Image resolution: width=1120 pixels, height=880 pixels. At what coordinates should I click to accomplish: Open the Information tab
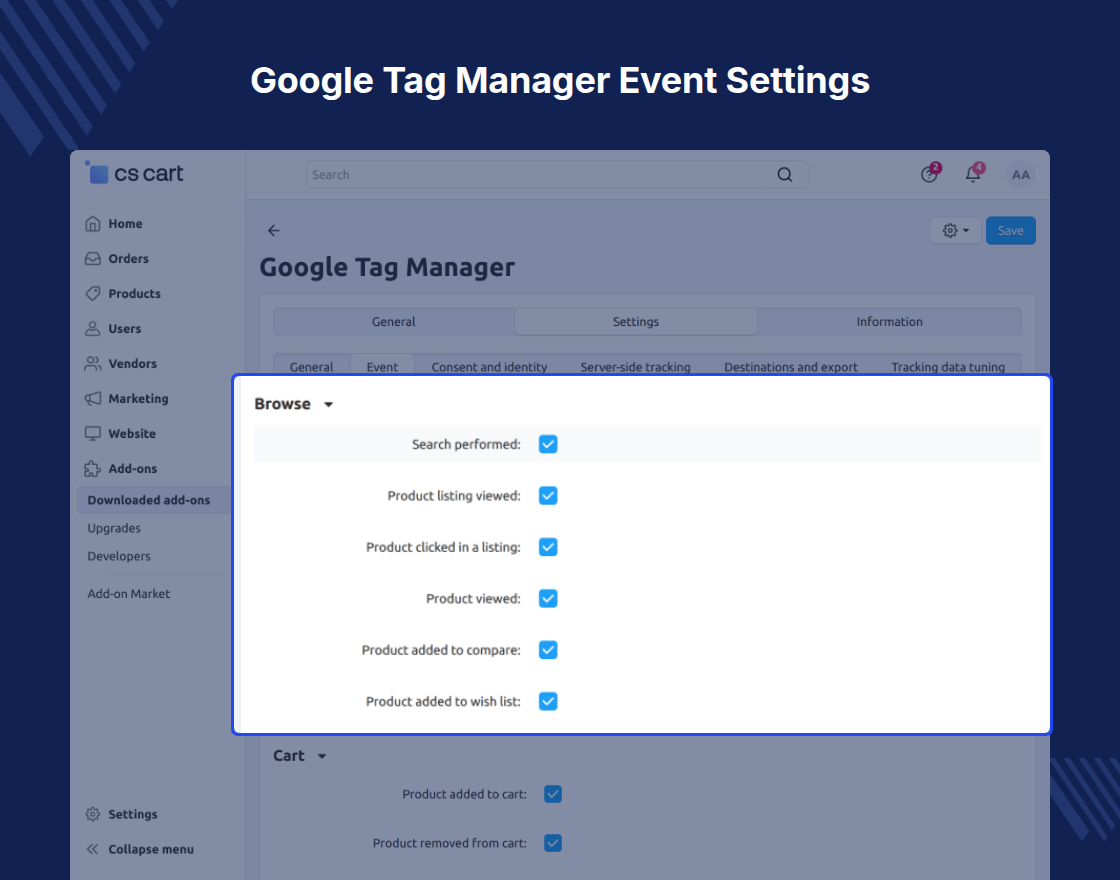pyautogui.click(x=889, y=321)
